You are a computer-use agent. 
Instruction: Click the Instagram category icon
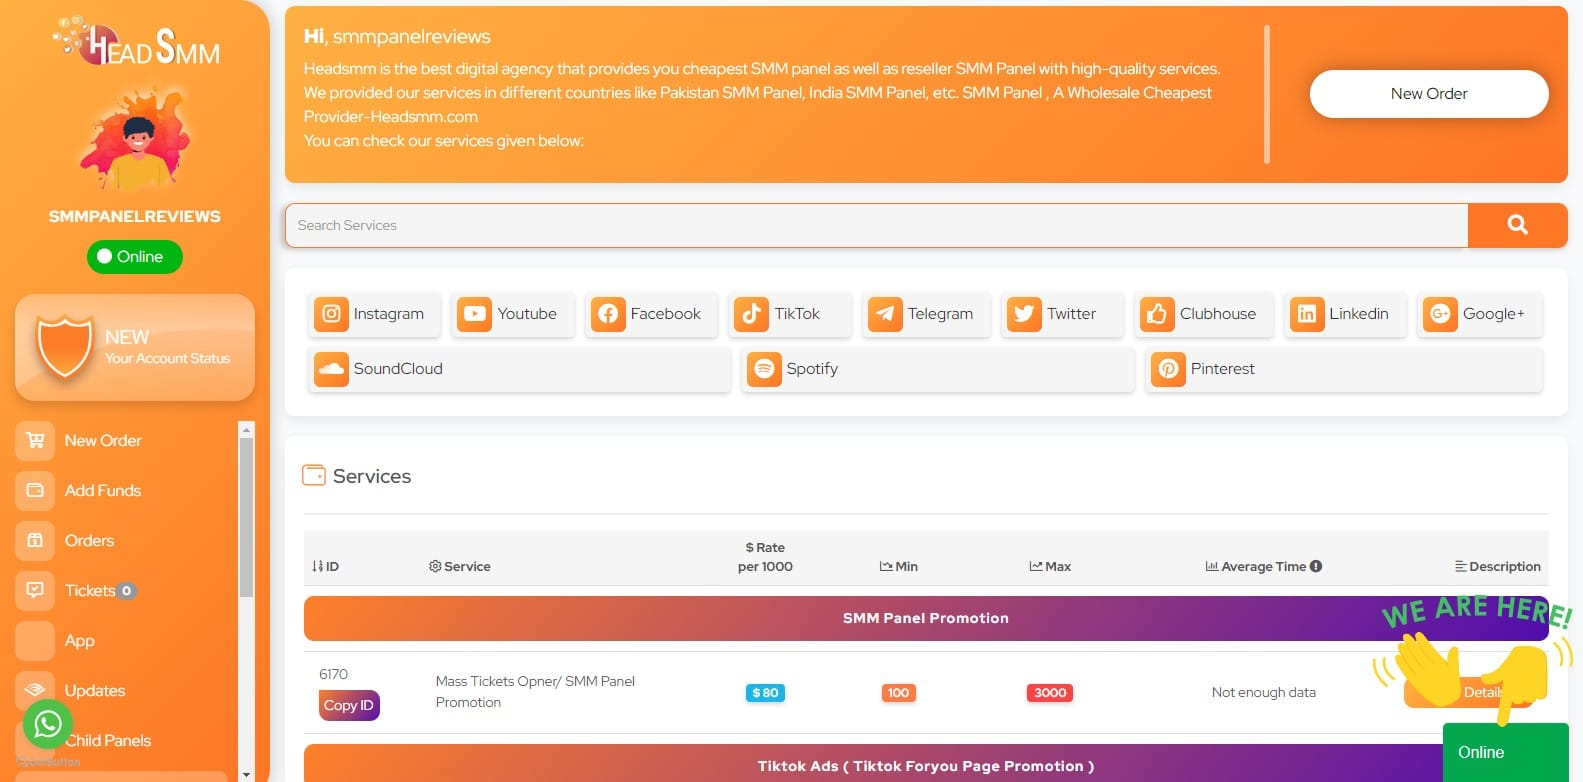point(331,314)
